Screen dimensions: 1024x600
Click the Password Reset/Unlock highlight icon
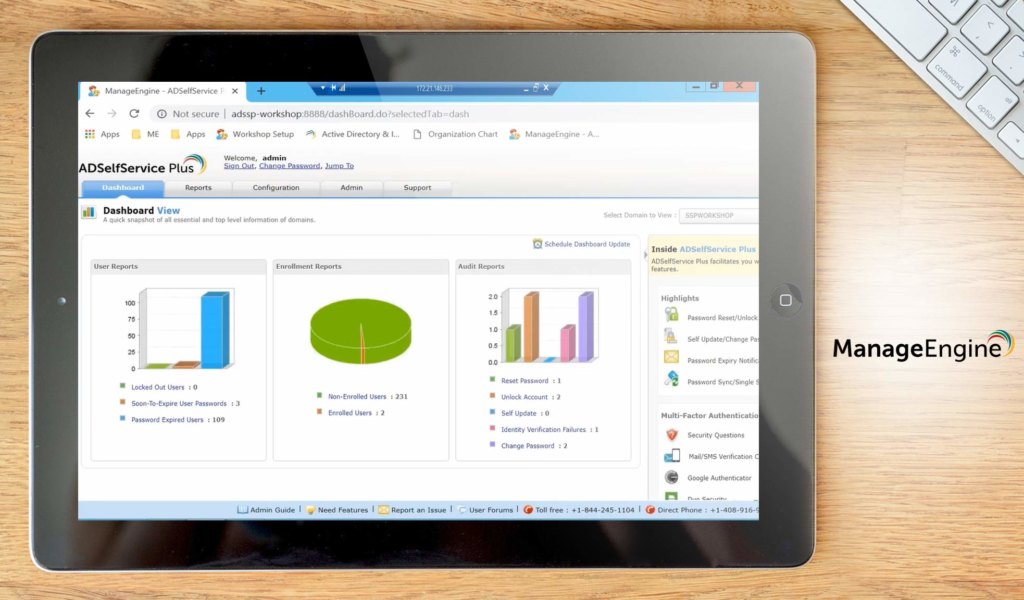pyautogui.click(x=671, y=315)
